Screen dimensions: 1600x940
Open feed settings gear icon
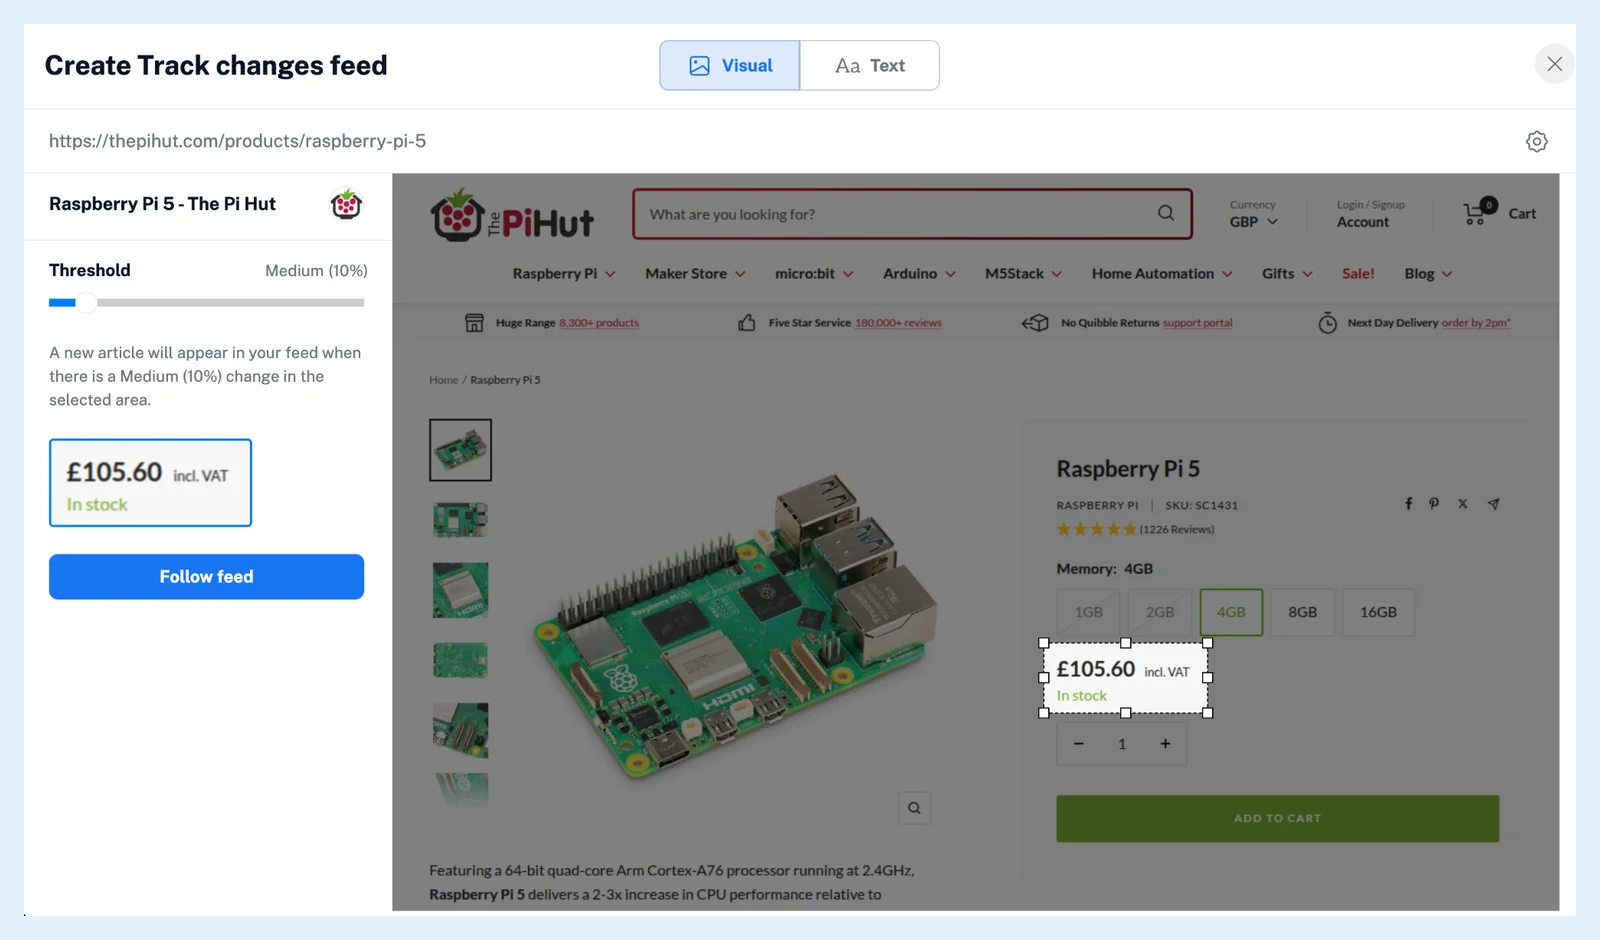pyautogui.click(x=1537, y=142)
